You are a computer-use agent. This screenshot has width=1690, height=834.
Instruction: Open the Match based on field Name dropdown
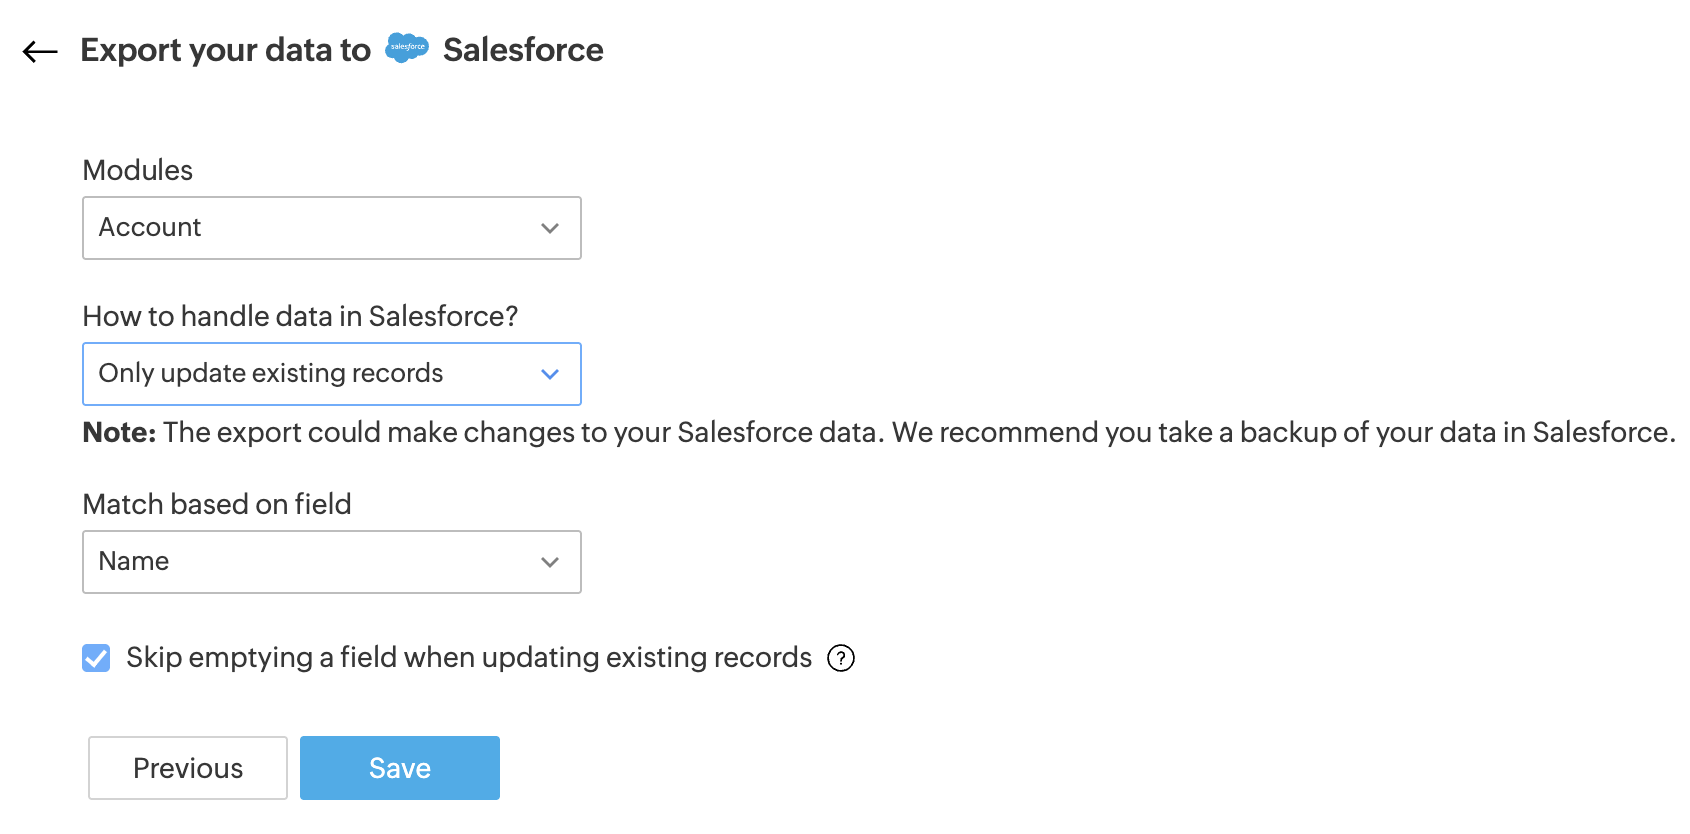pos(331,562)
